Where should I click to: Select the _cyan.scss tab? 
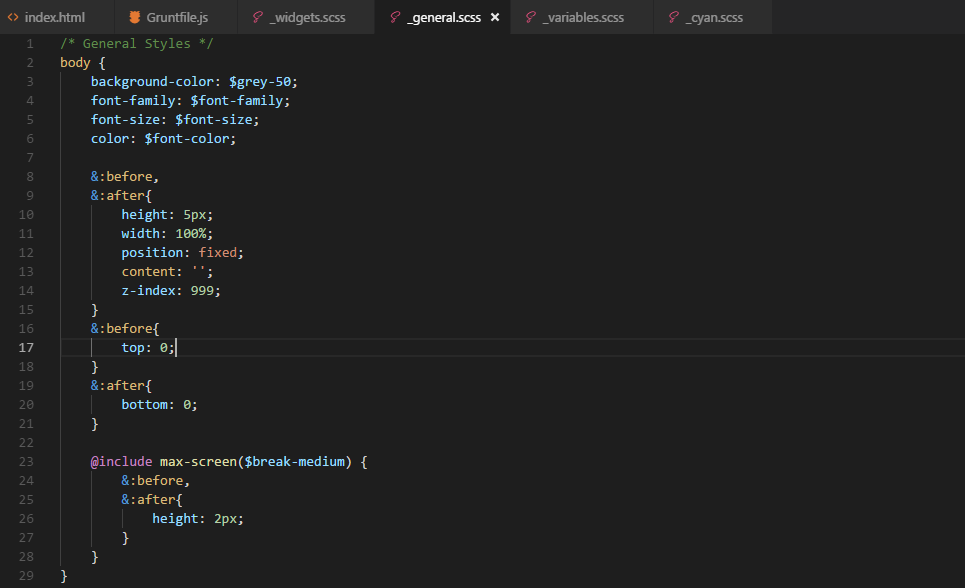pyautogui.click(x=714, y=18)
